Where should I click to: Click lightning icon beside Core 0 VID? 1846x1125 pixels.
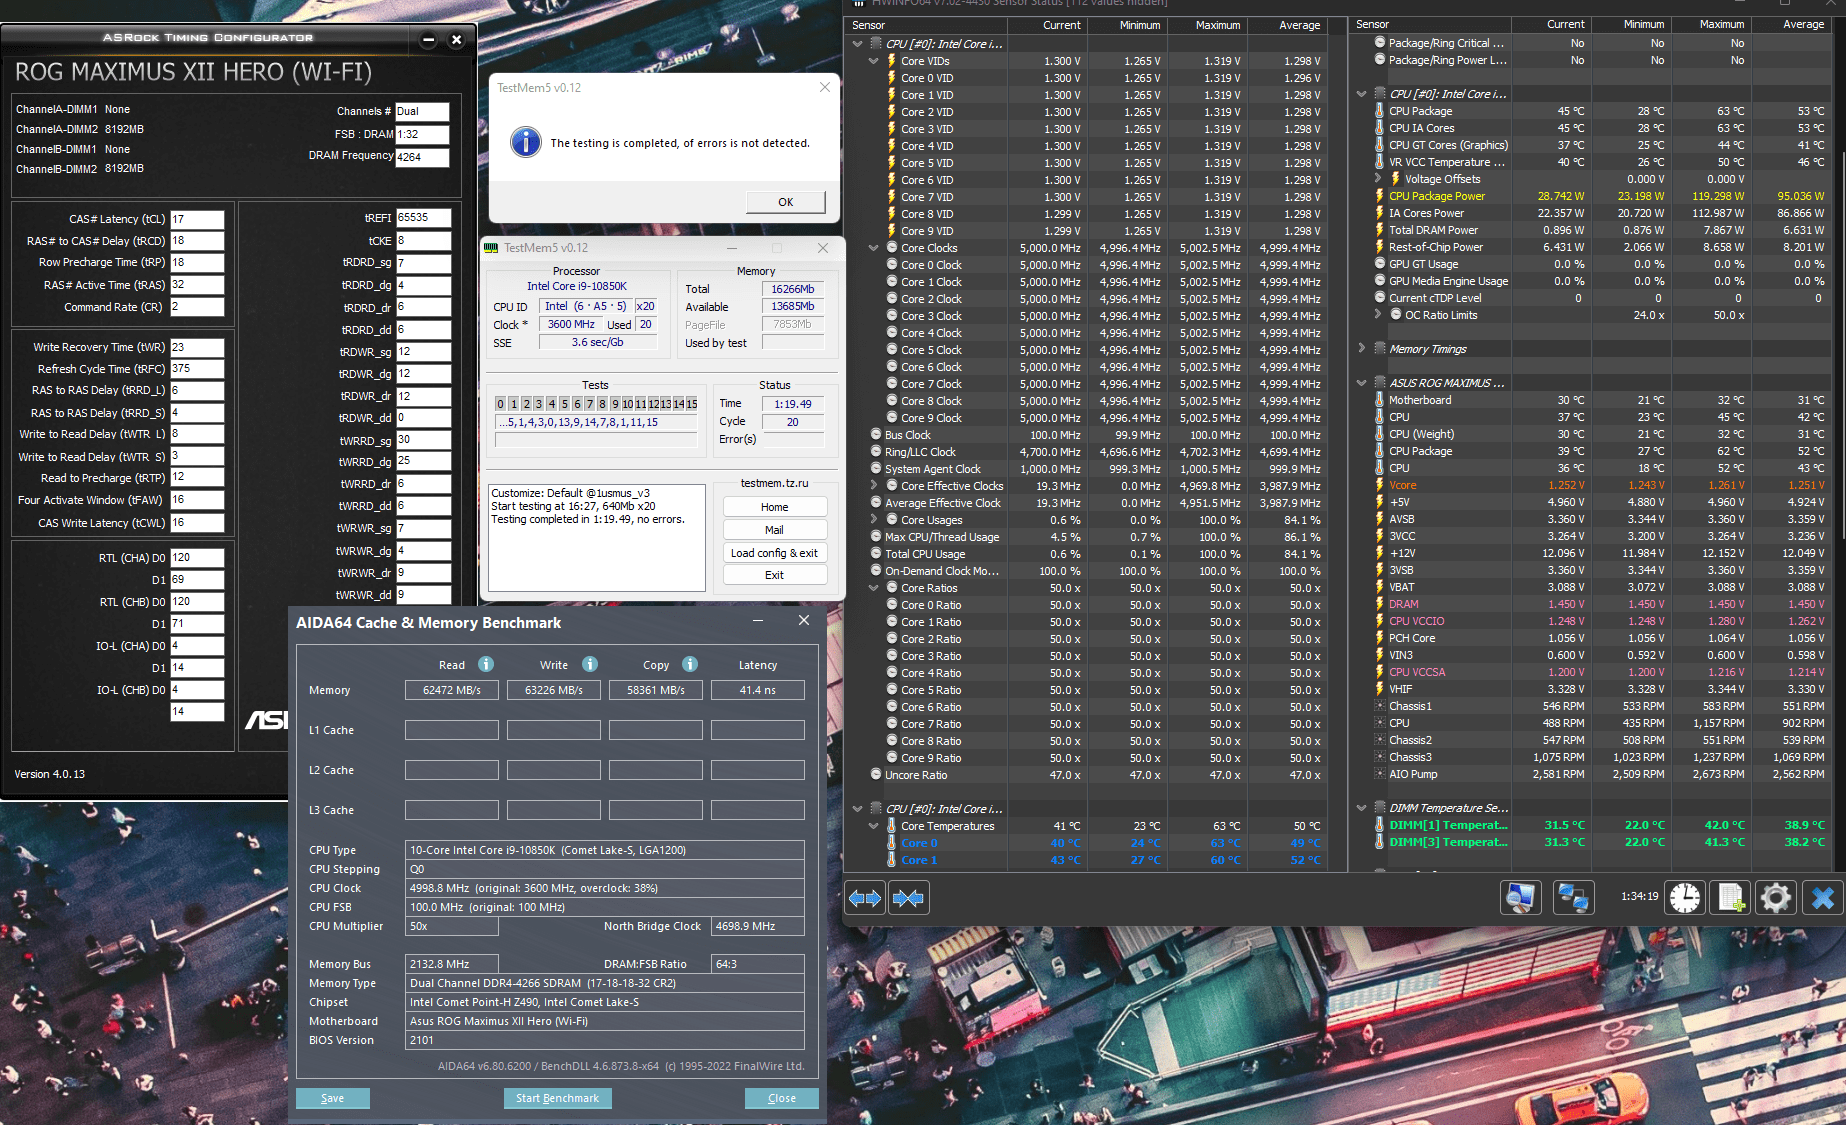click(892, 78)
